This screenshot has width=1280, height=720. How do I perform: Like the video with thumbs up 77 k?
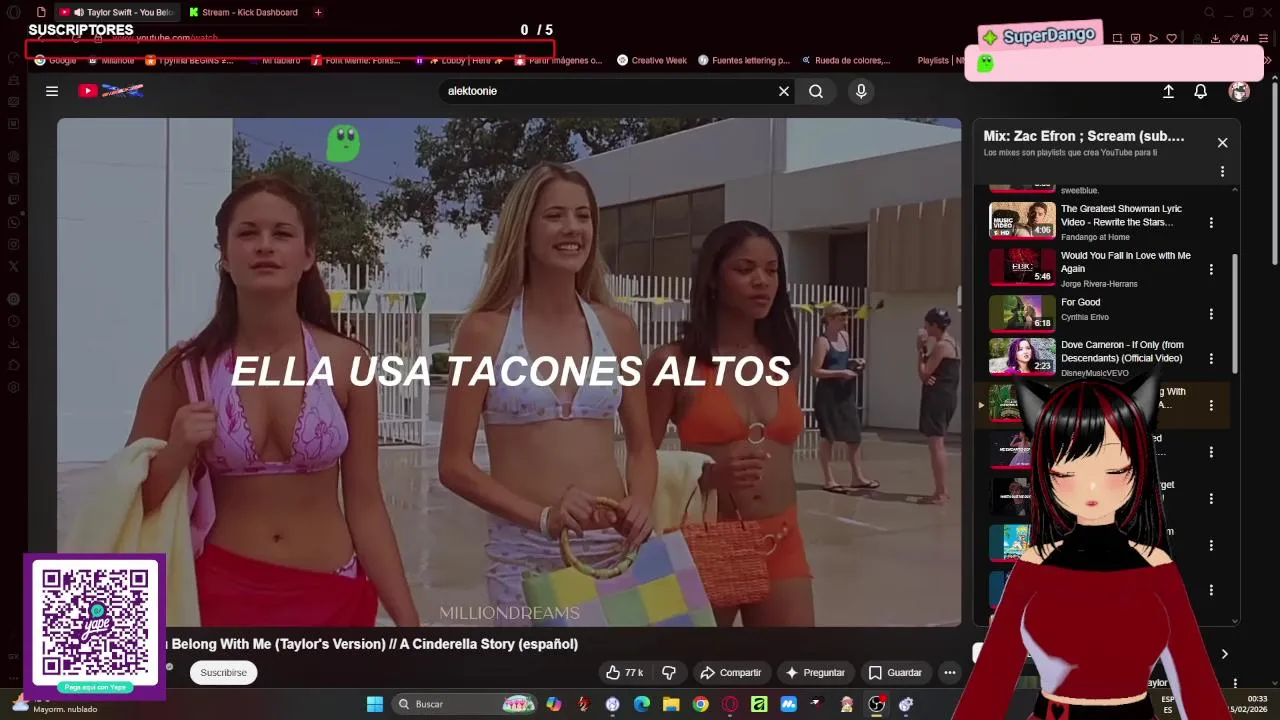point(624,673)
